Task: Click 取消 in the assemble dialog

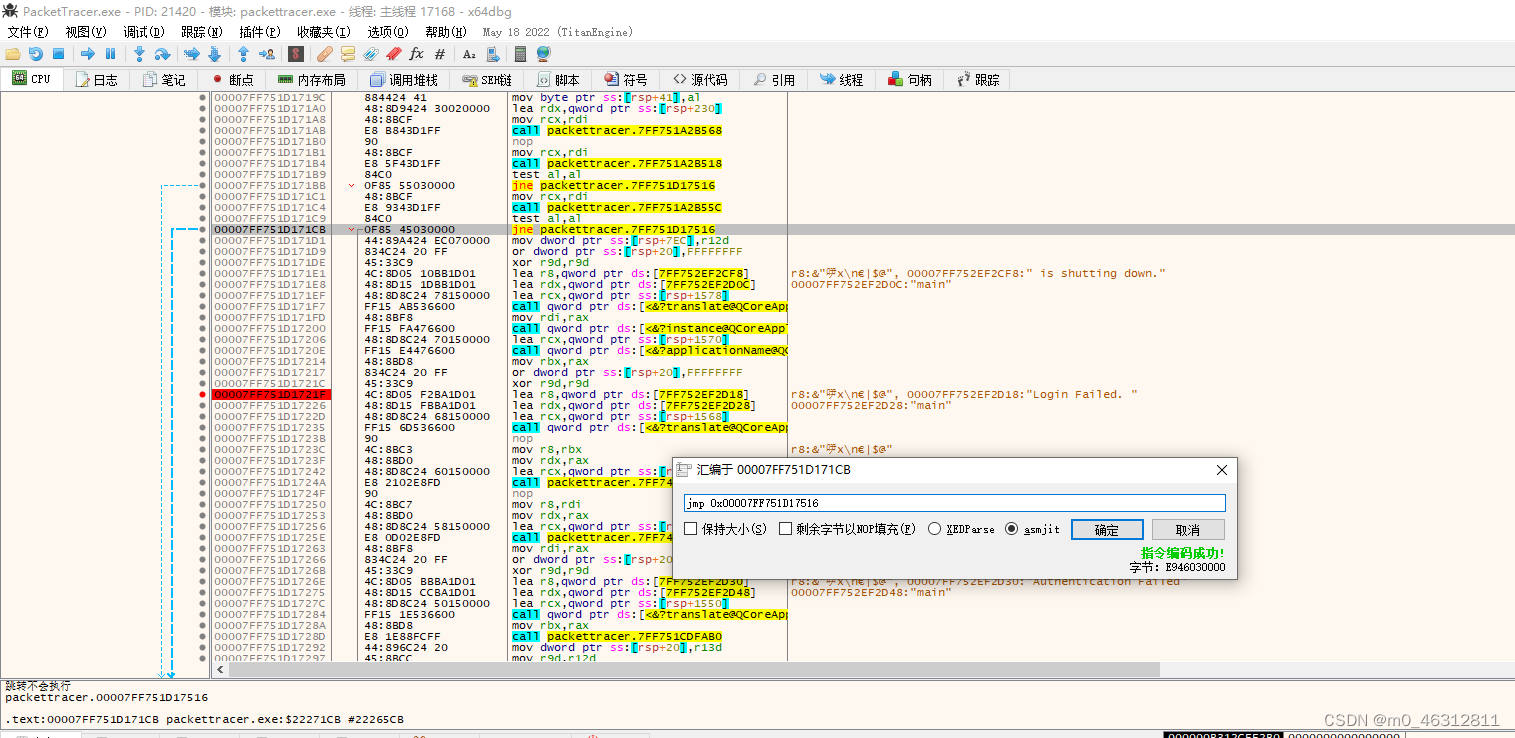Action: pyautogui.click(x=1188, y=530)
